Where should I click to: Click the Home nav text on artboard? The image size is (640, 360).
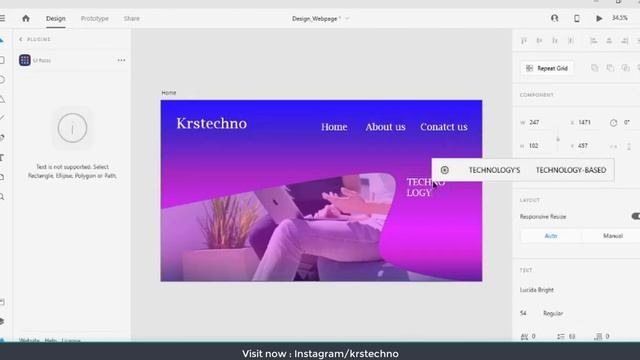pos(334,127)
